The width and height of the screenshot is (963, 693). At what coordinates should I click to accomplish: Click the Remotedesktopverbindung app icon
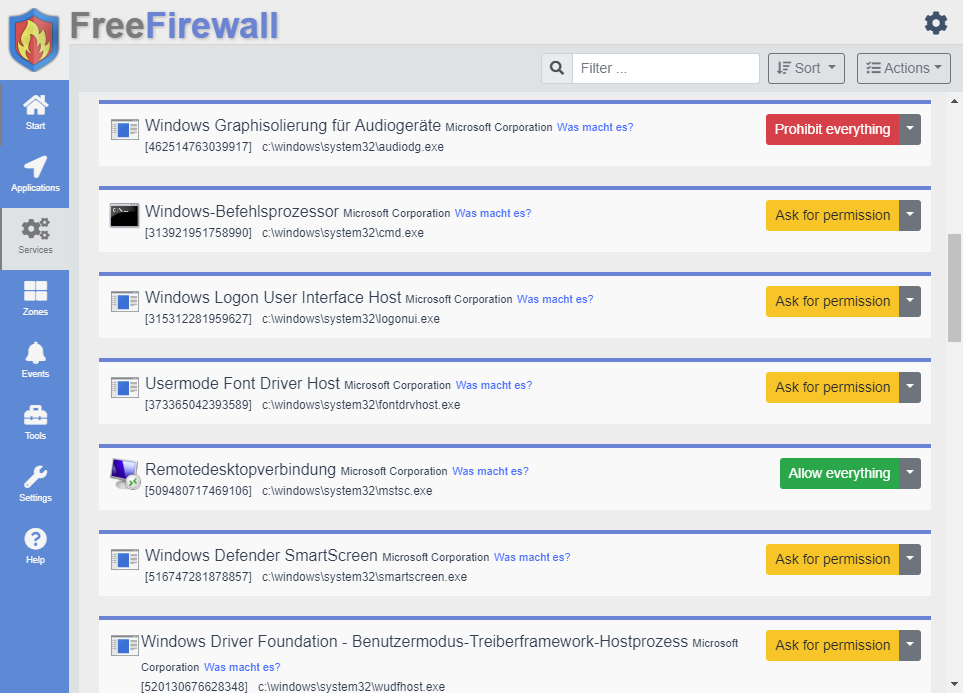click(x=125, y=474)
